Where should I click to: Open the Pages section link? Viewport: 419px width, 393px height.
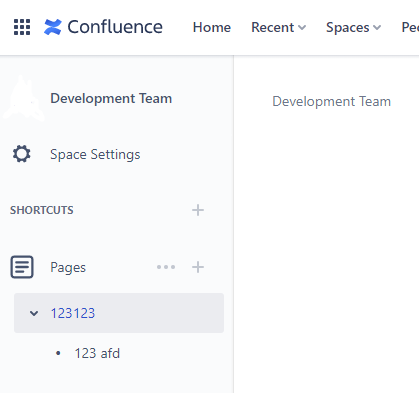coord(68,267)
